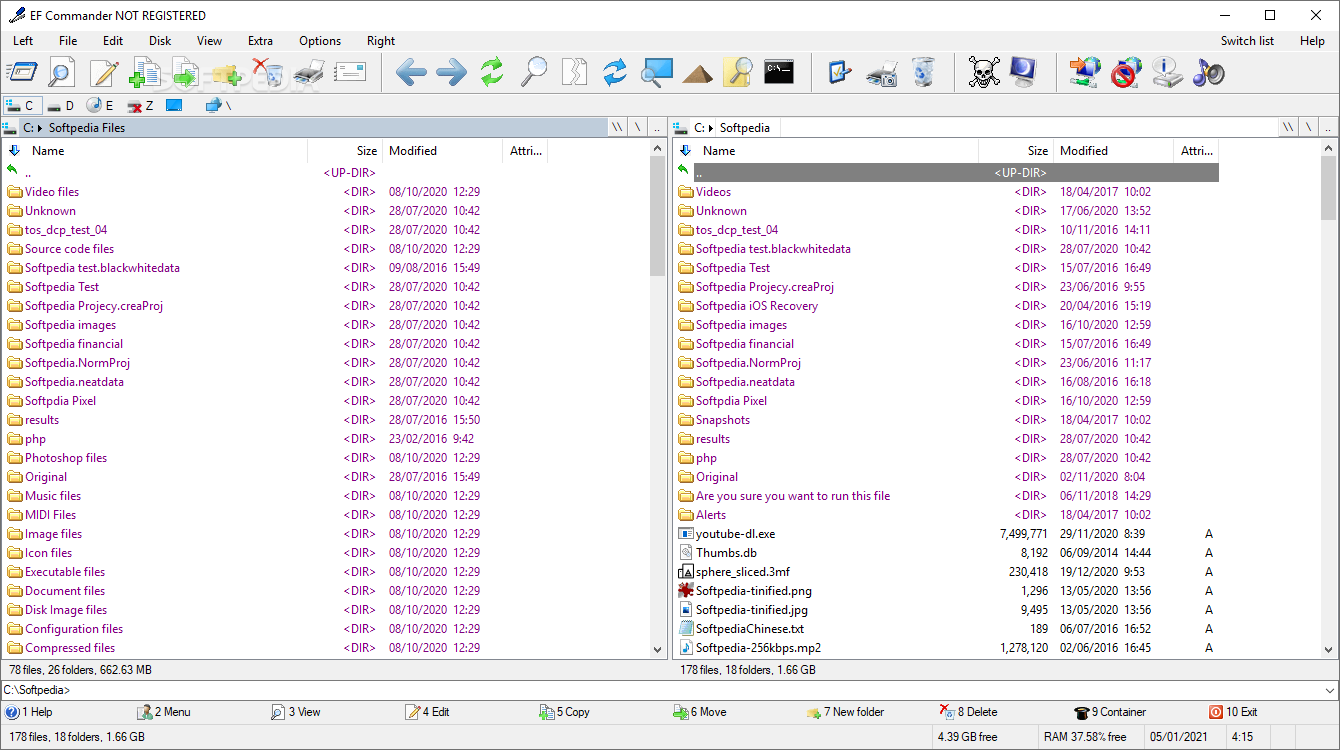
Task: Click the connect network drive icon
Action: (x=1085, y=72)
